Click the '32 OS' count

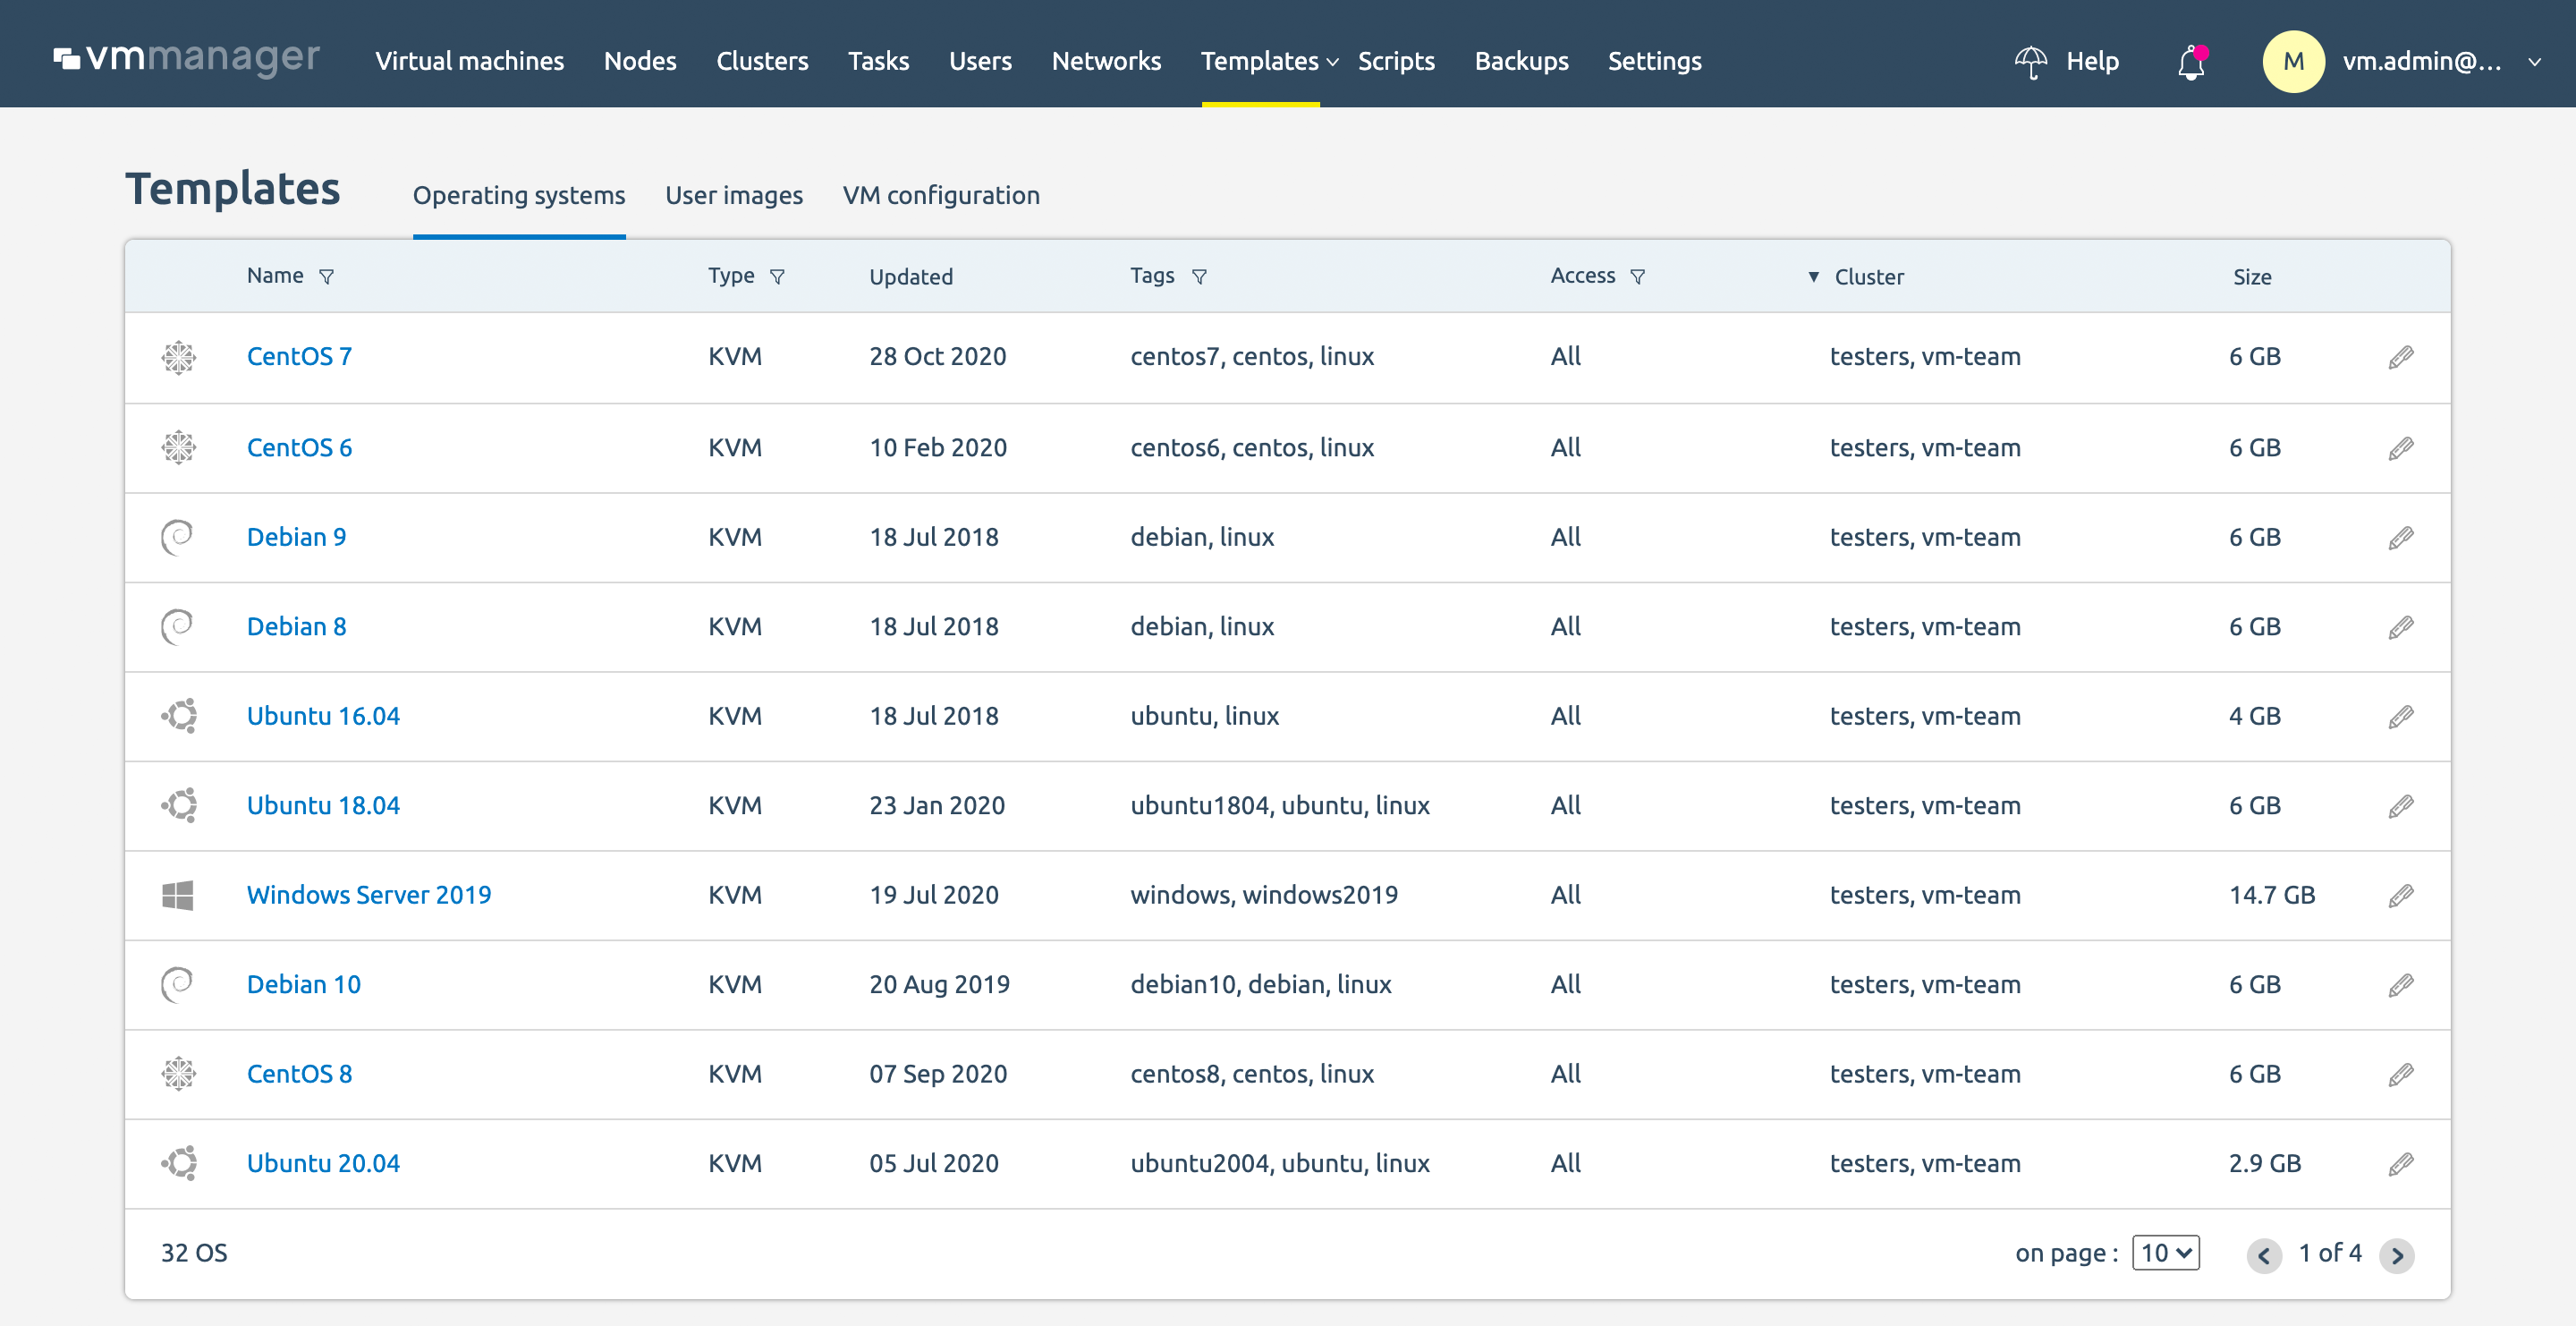pyautogui.click(x=194, y=1254)
